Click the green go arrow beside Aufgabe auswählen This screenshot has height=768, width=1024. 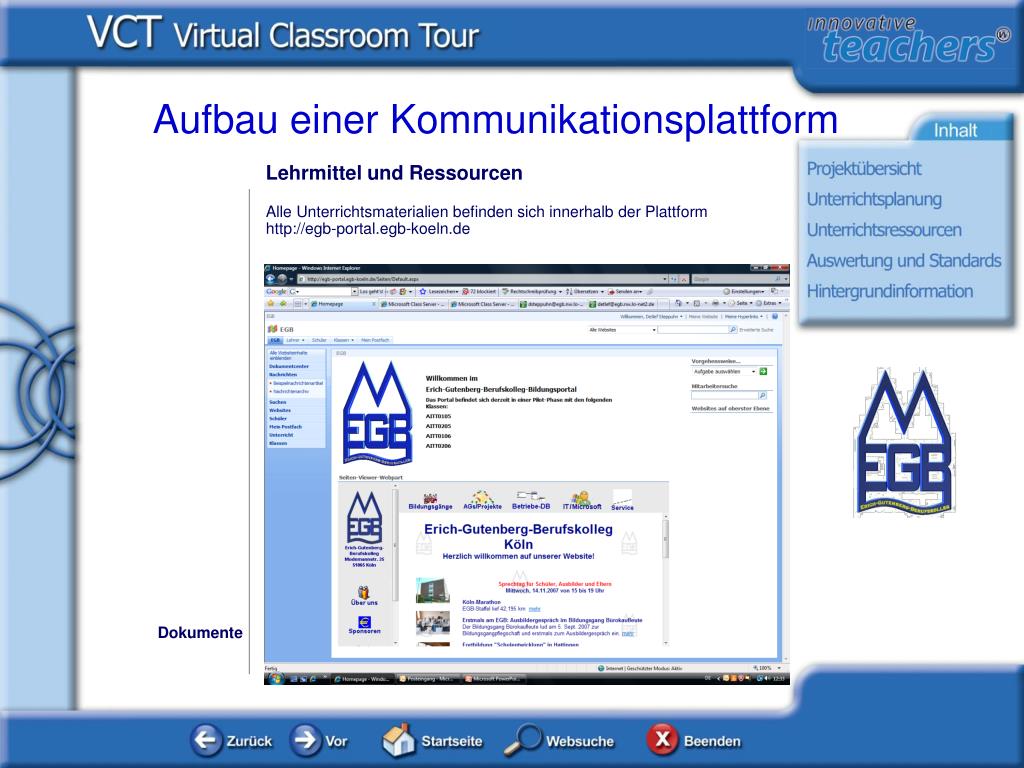(763, 371)
